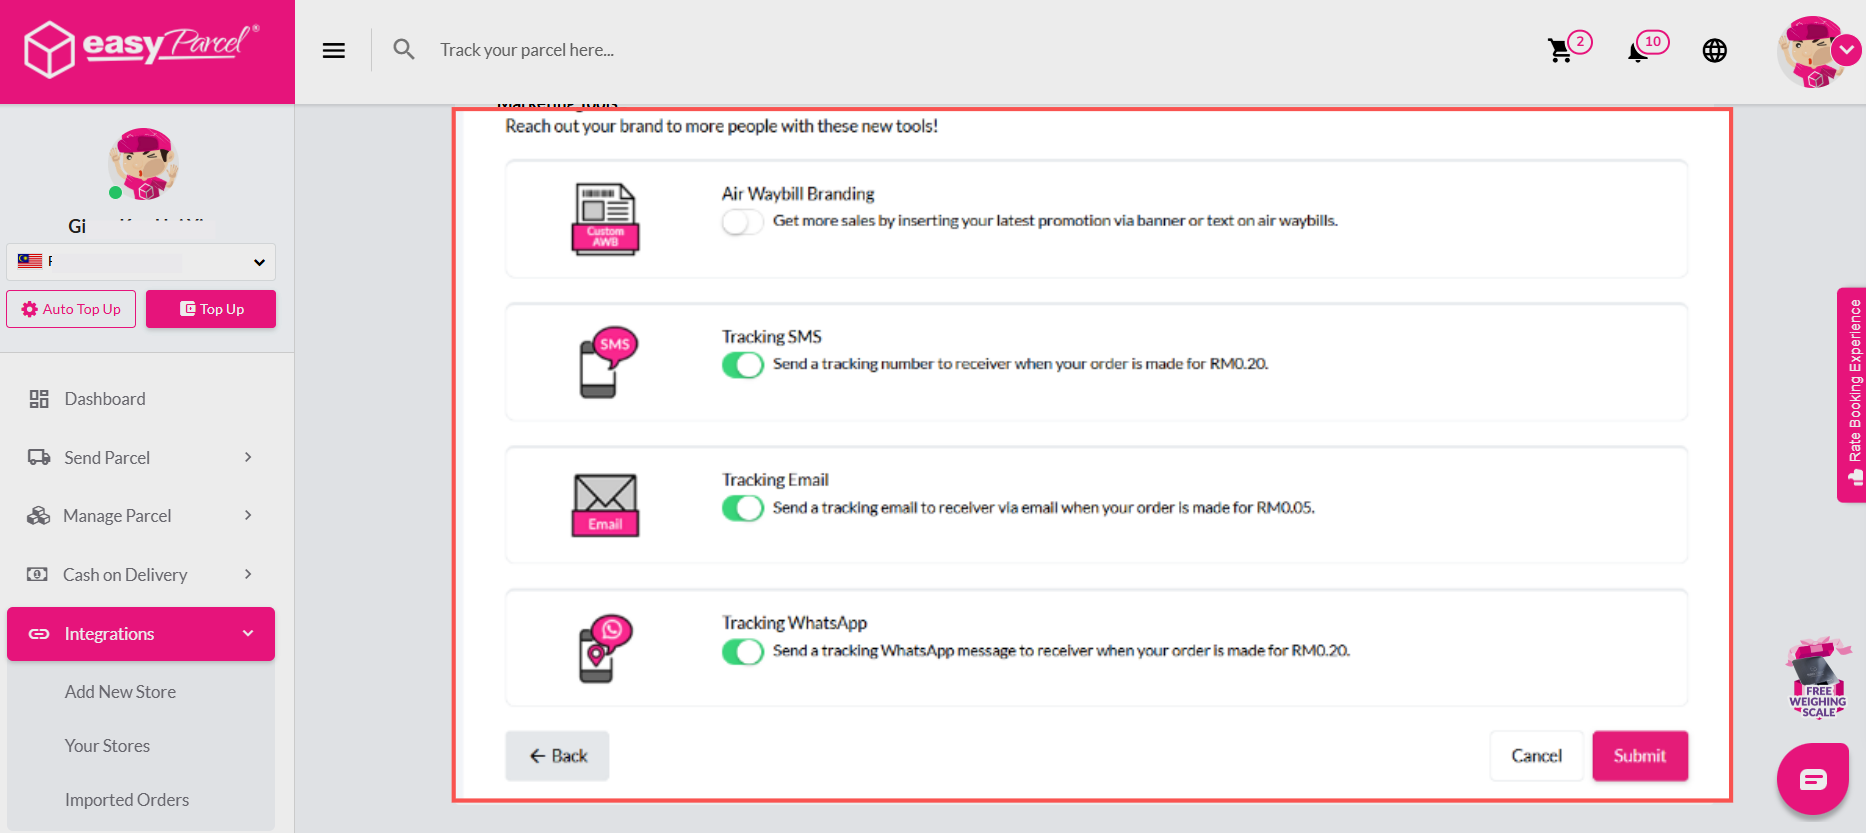Viewport: 1866px width, 833px height.
Task: Open the shopping cart
Action: pos(1559,50)
